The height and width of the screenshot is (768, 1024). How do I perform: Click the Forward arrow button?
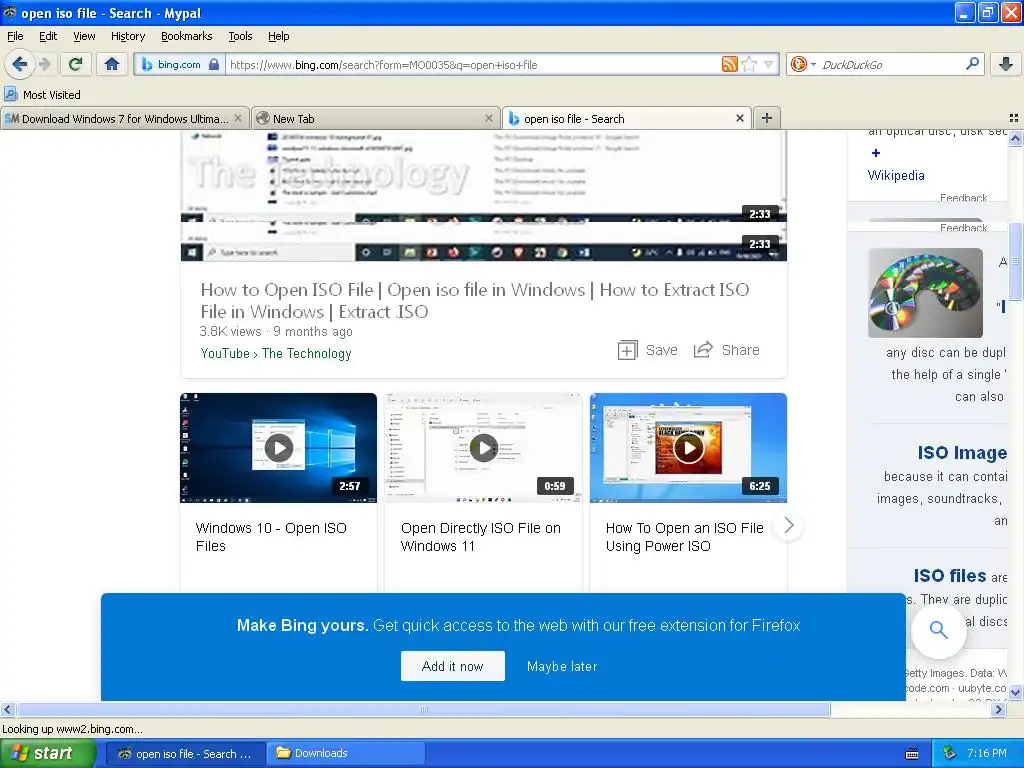pos(45,64)
